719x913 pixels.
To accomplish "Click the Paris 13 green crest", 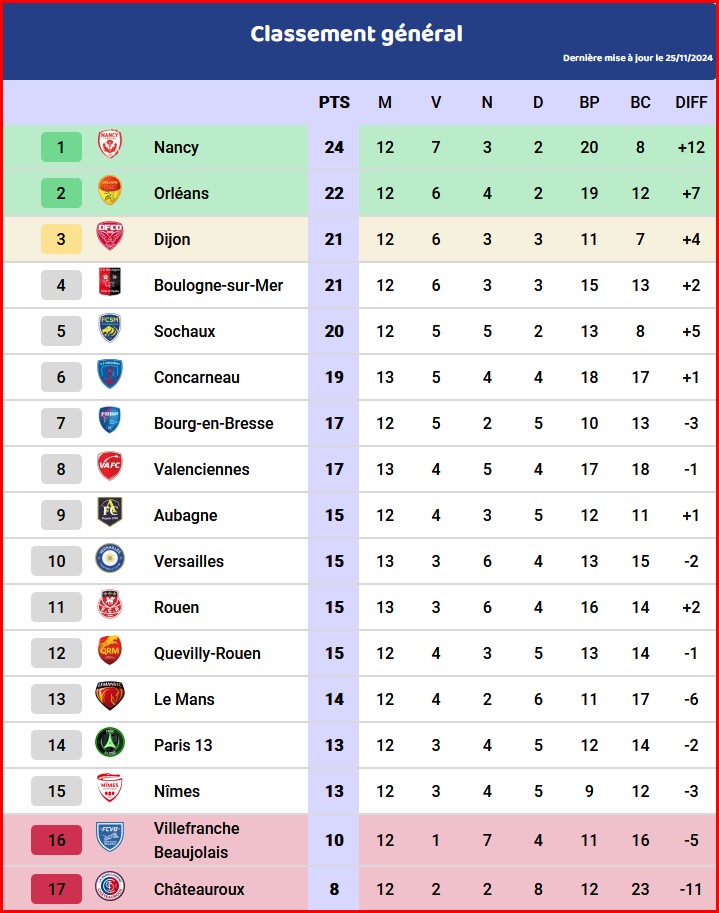I will click(x=109, y=742).
